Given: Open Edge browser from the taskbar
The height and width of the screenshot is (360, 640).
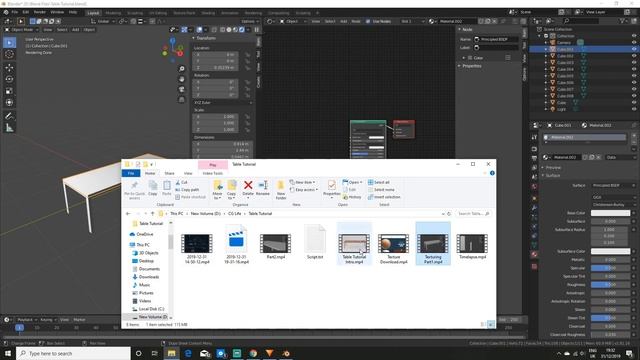Looking at the screenshot, I should (188, 353).
